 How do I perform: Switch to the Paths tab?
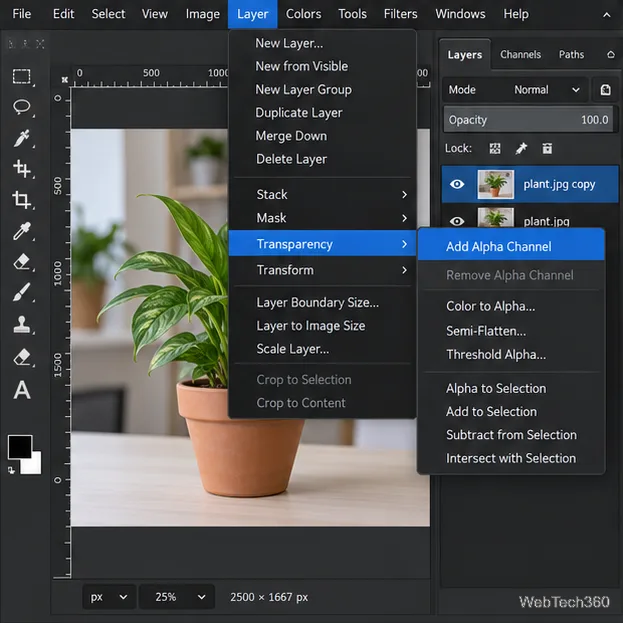pyautogui.click(x=571, y=54)
